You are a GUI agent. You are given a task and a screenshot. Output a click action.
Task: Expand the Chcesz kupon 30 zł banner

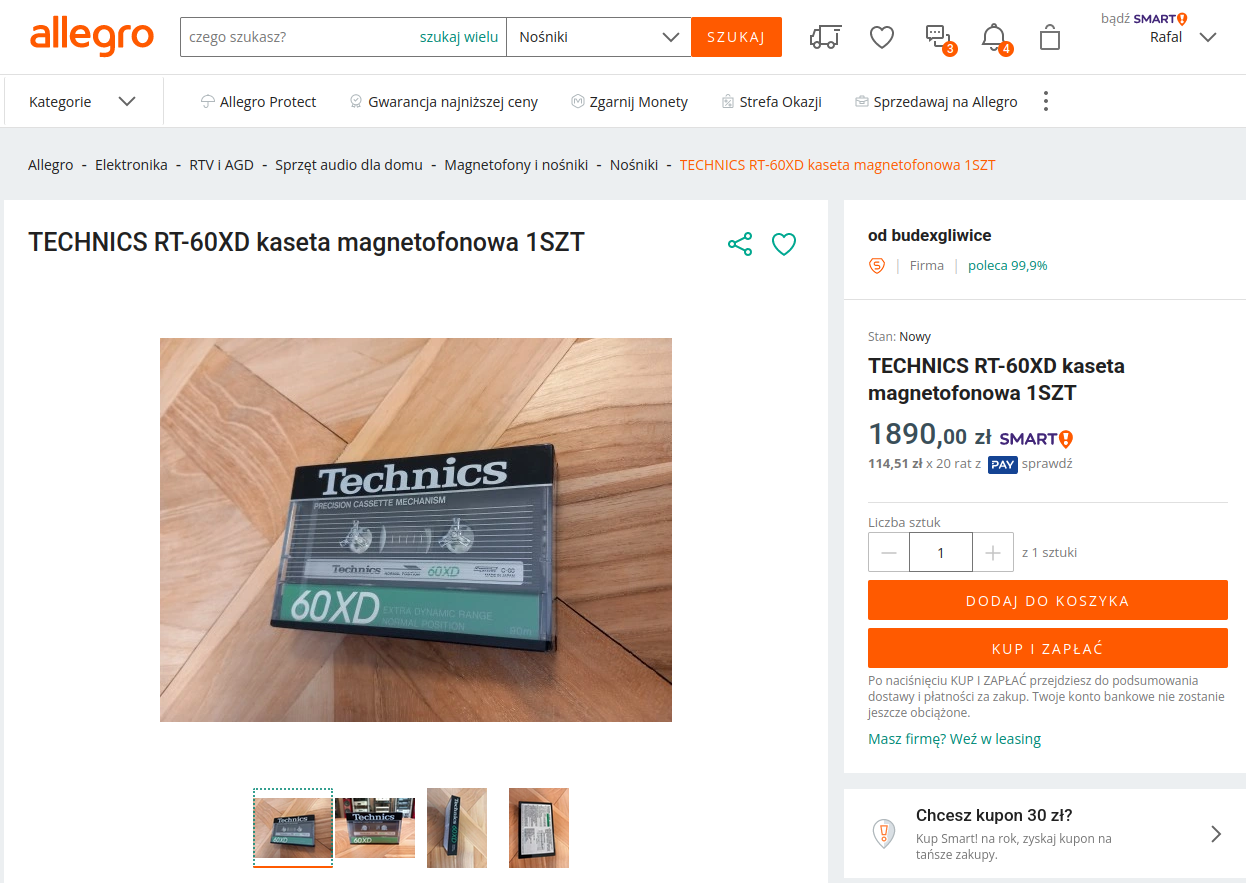pos(1045,834)
